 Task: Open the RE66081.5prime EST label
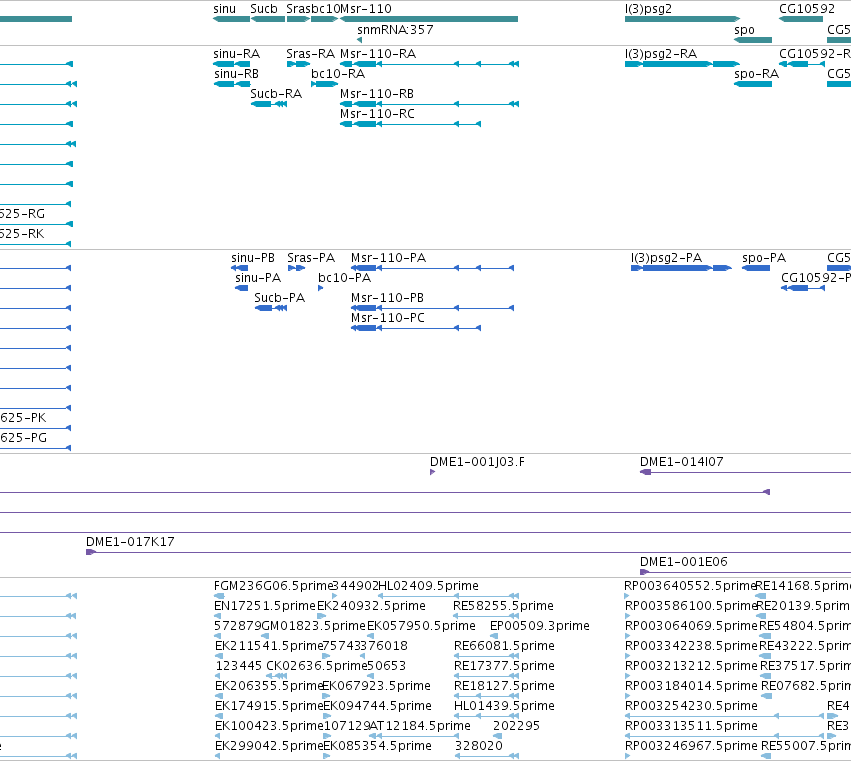[504, 646]
